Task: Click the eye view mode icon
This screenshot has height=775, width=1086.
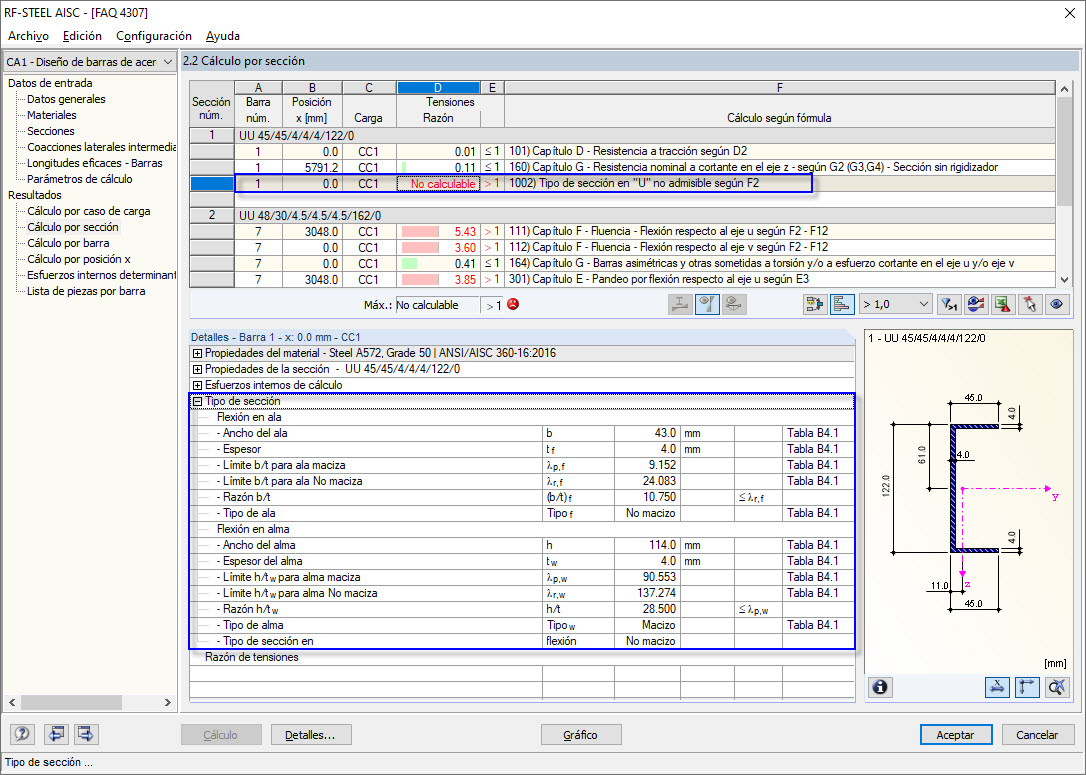Action: tap(1056, 305)
